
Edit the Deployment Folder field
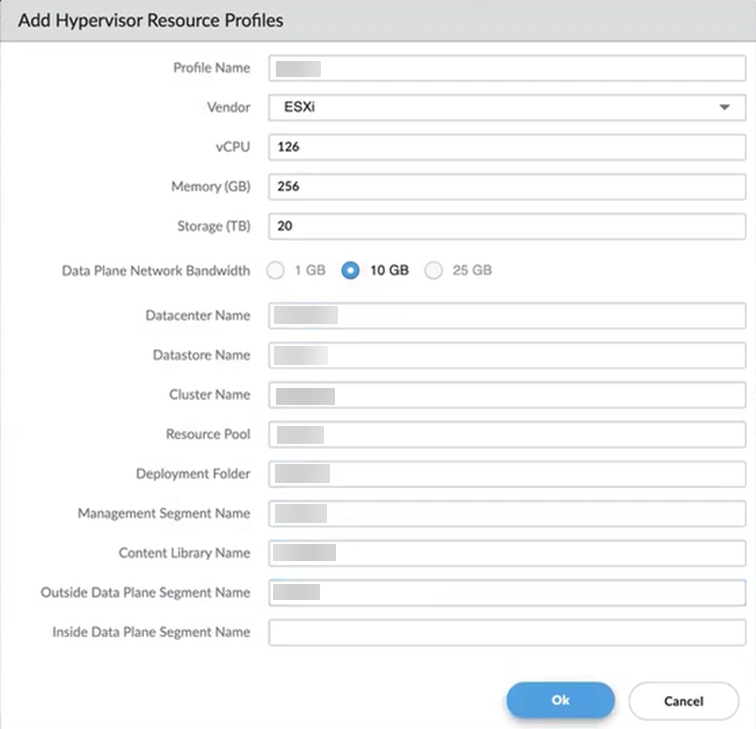(506, 474)
